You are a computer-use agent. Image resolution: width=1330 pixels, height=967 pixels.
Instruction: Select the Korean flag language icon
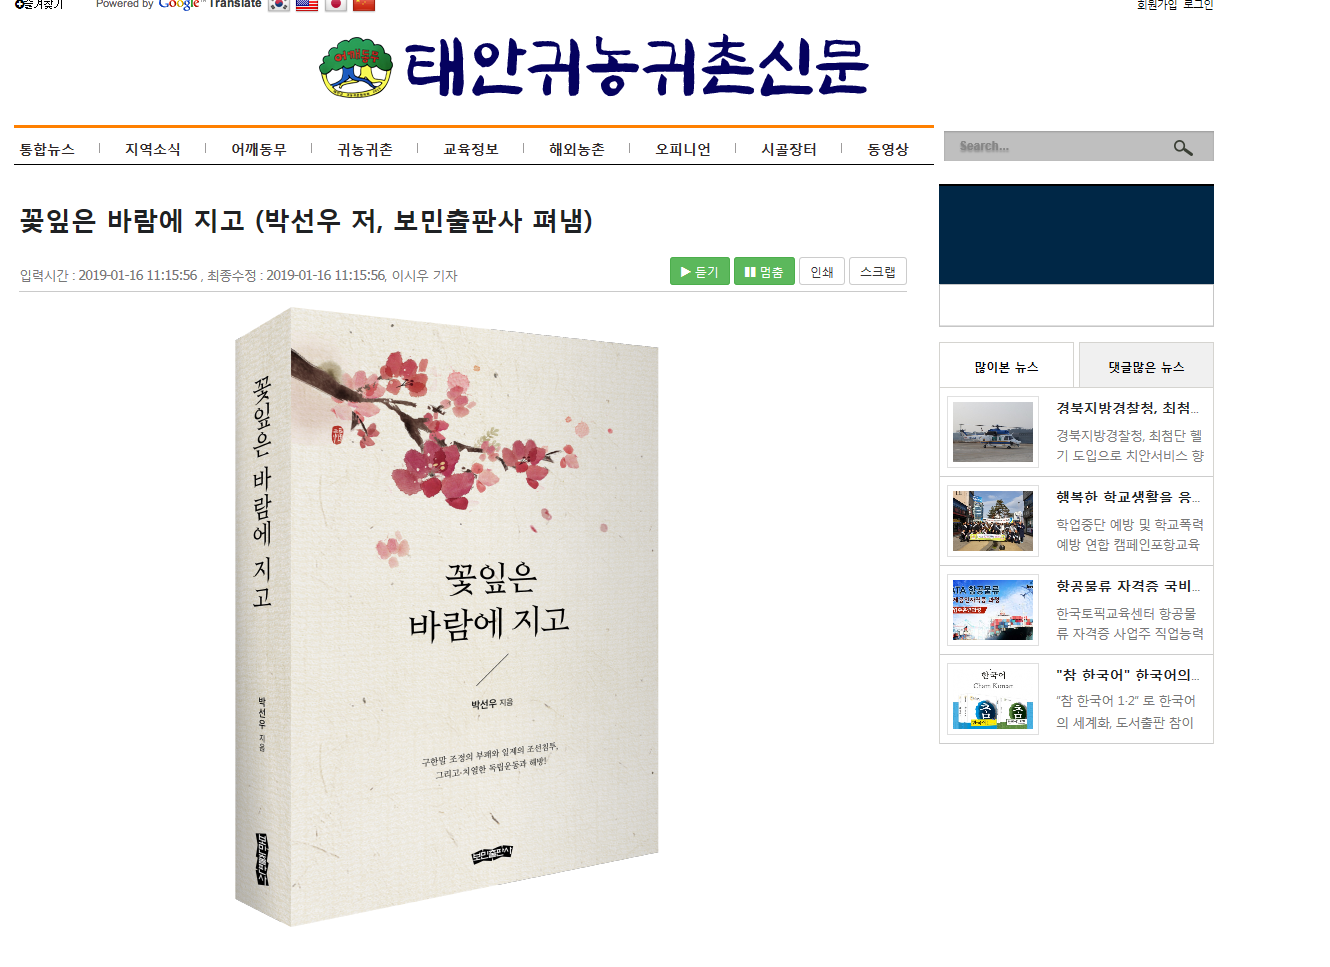click(279, 4)
